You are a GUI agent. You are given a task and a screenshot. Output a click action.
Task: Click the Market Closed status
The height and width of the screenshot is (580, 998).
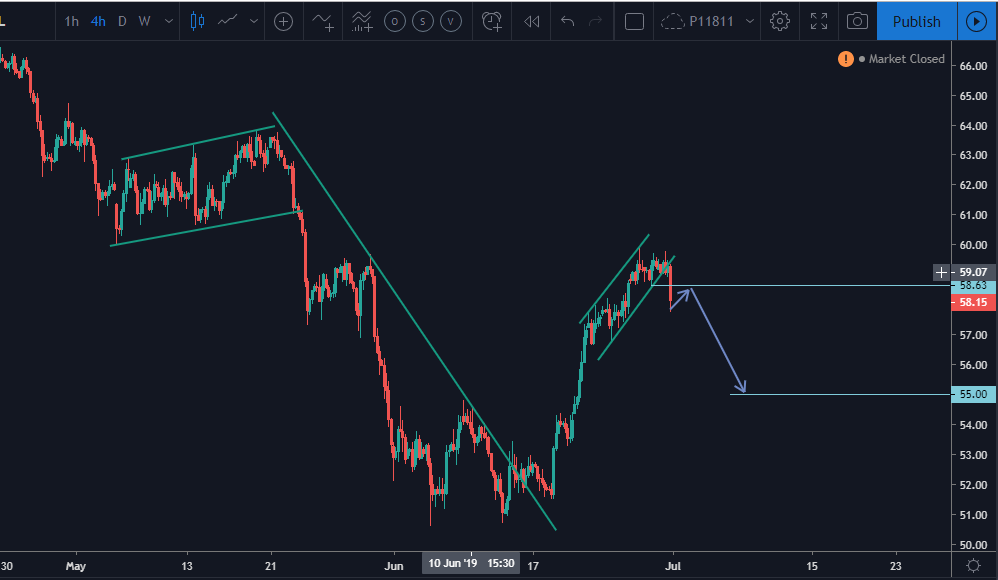[906, 59]
